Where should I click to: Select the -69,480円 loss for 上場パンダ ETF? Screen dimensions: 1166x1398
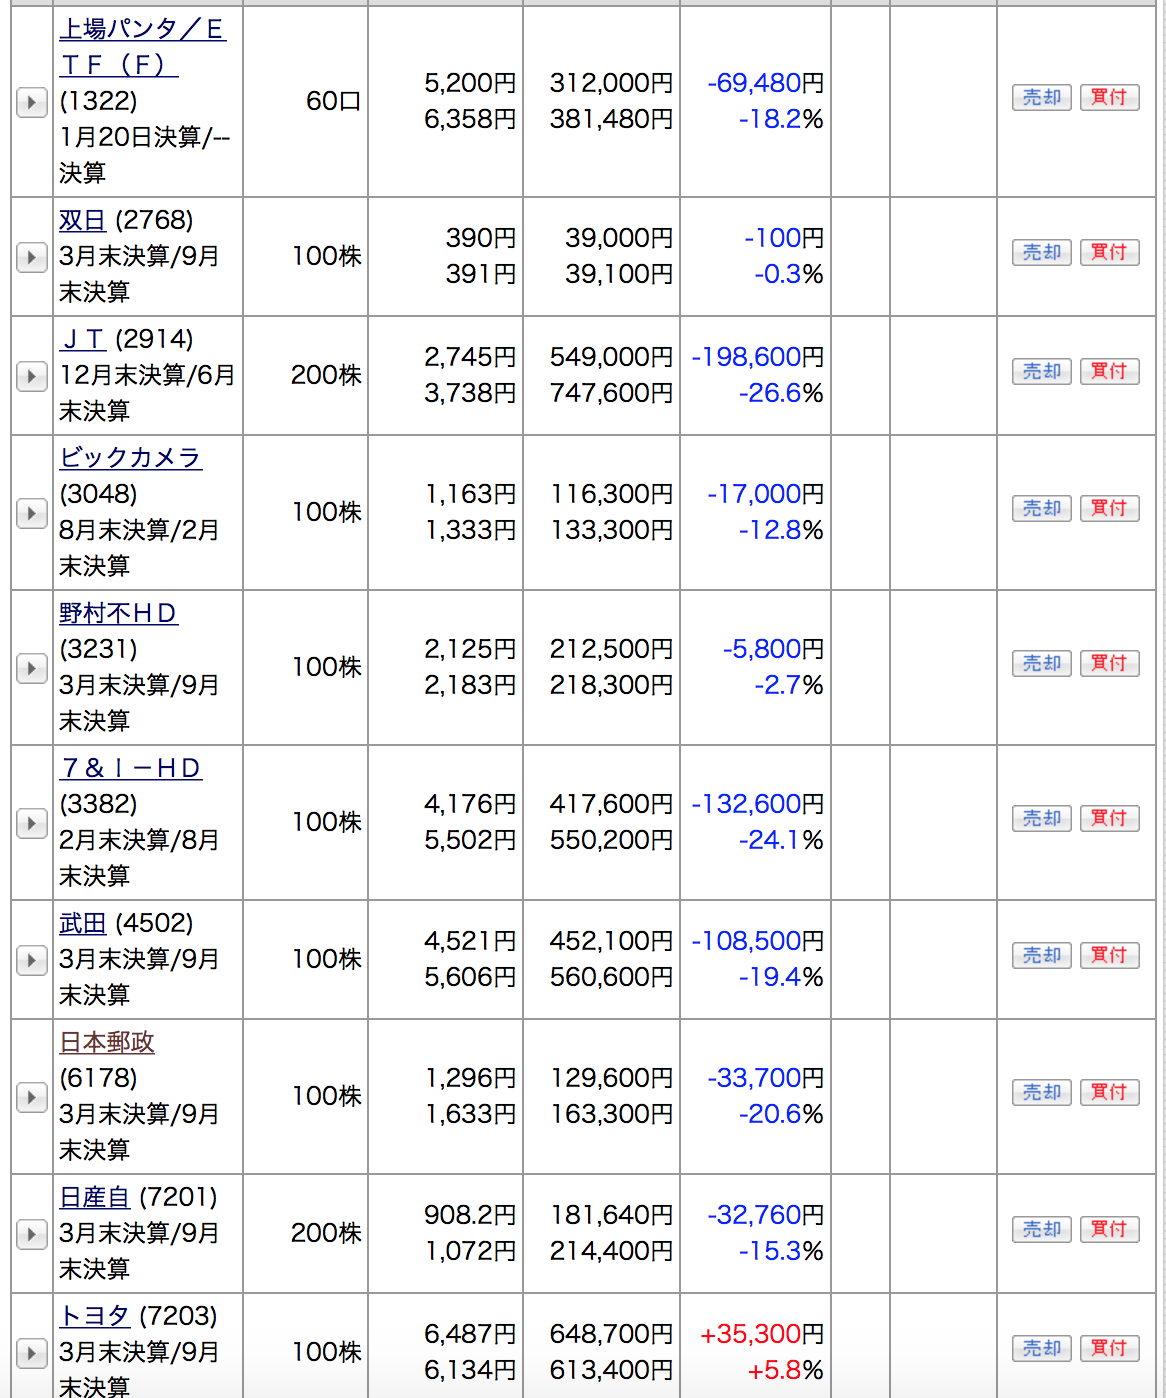(x=766, y=83)
